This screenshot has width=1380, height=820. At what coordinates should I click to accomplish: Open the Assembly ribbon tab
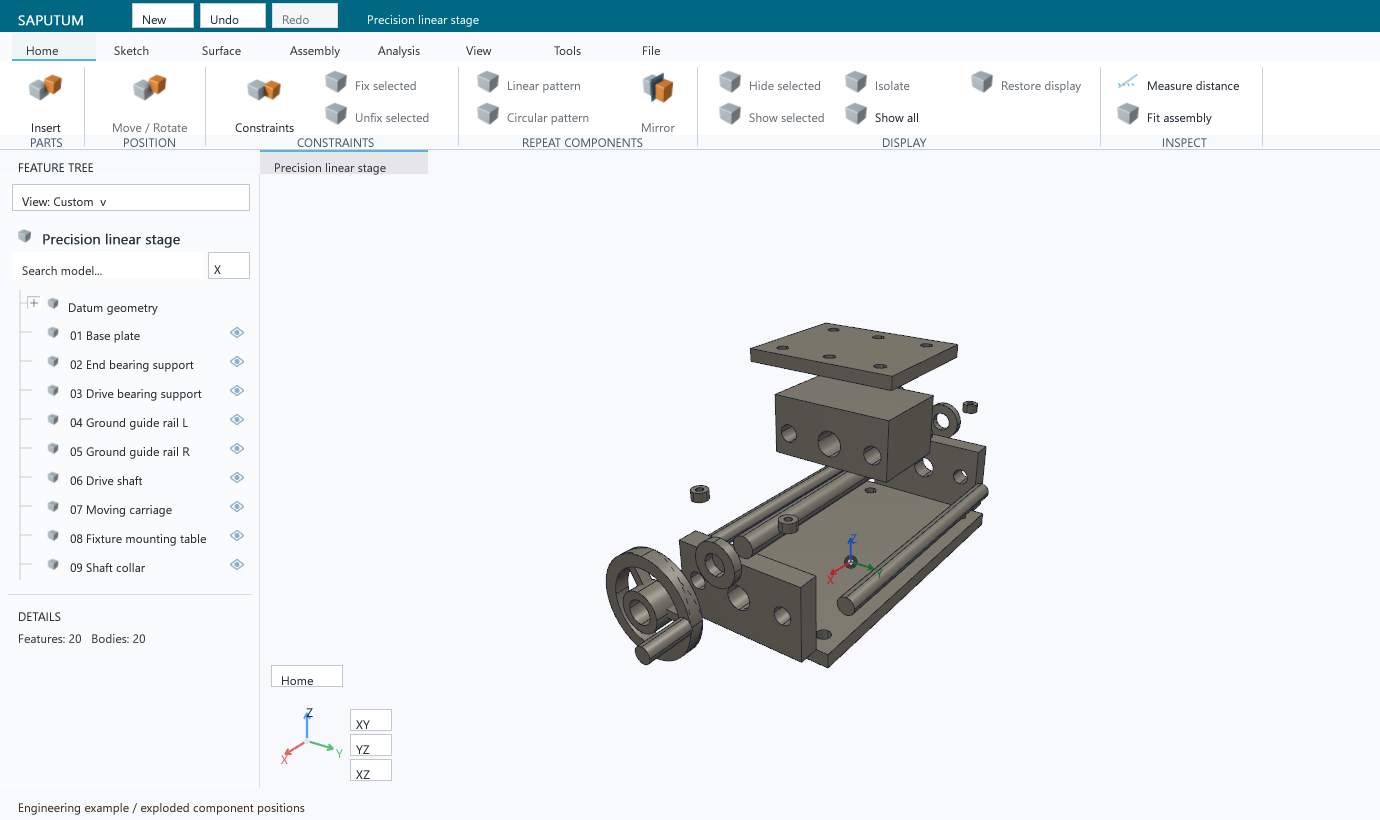[315, 51]
